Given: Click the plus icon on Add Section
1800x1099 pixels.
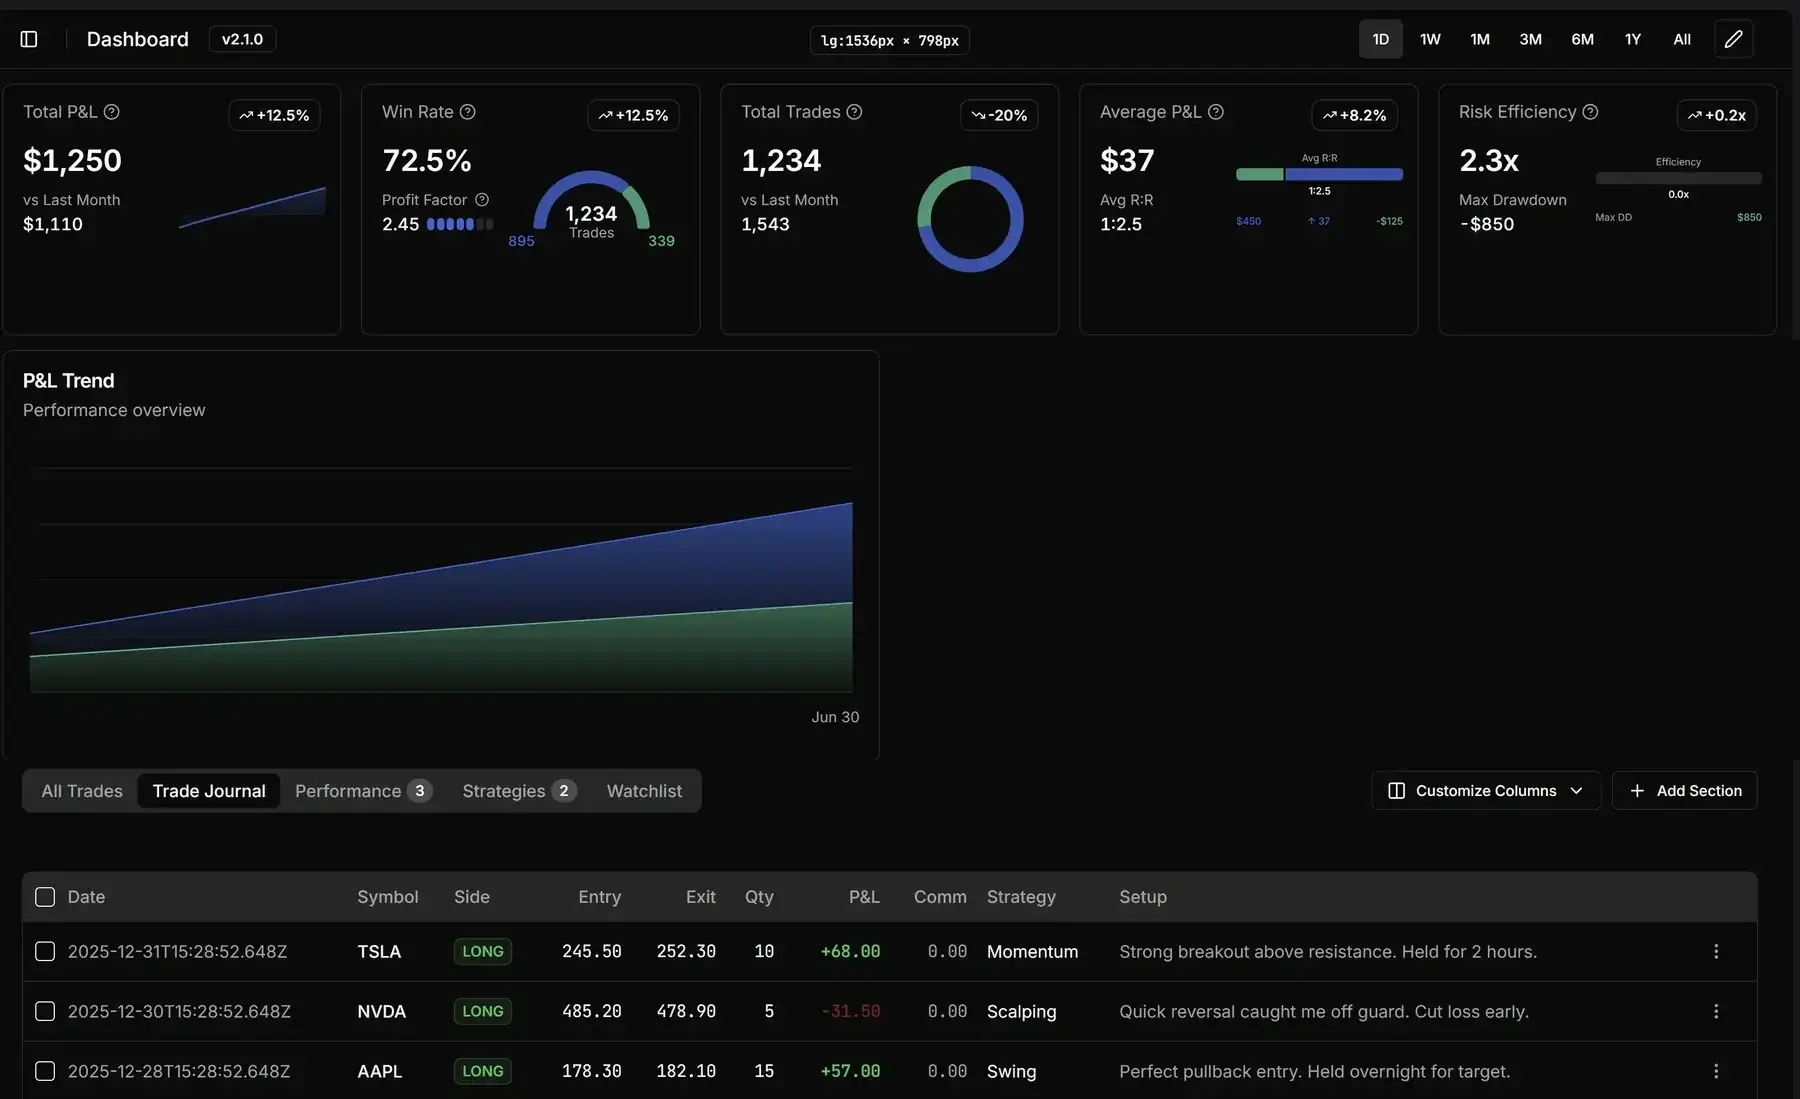Looking at the screenshot, I should click(x=1637, y=791).
